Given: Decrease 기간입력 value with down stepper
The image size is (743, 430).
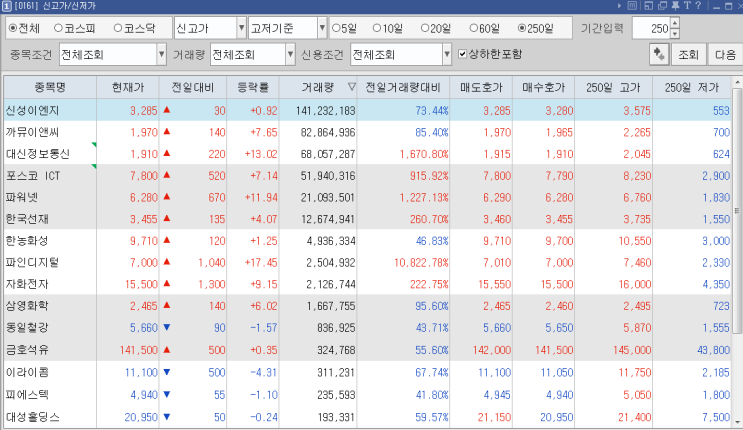Looking at the screenshot, I should (x=675, y=34).
